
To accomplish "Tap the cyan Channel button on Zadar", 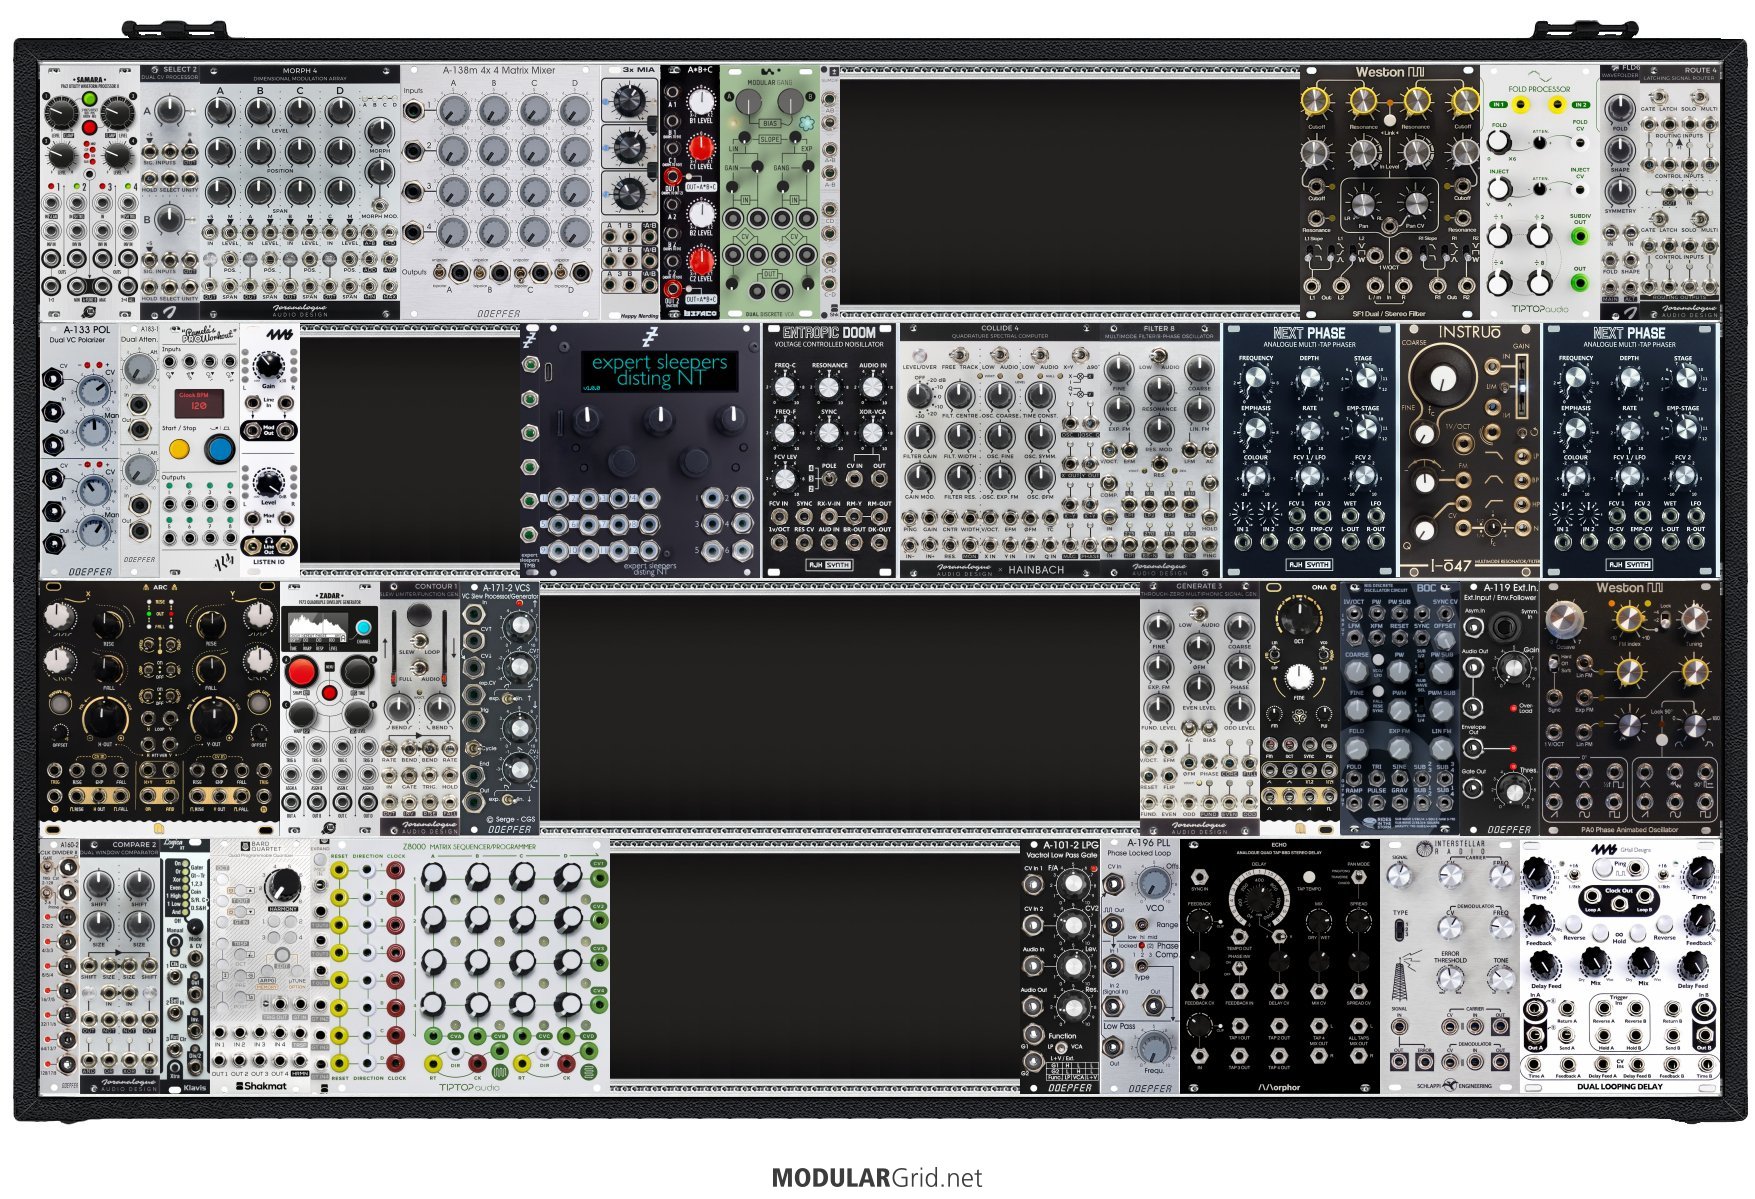I will pyautogui.click(x=363, y=628).
